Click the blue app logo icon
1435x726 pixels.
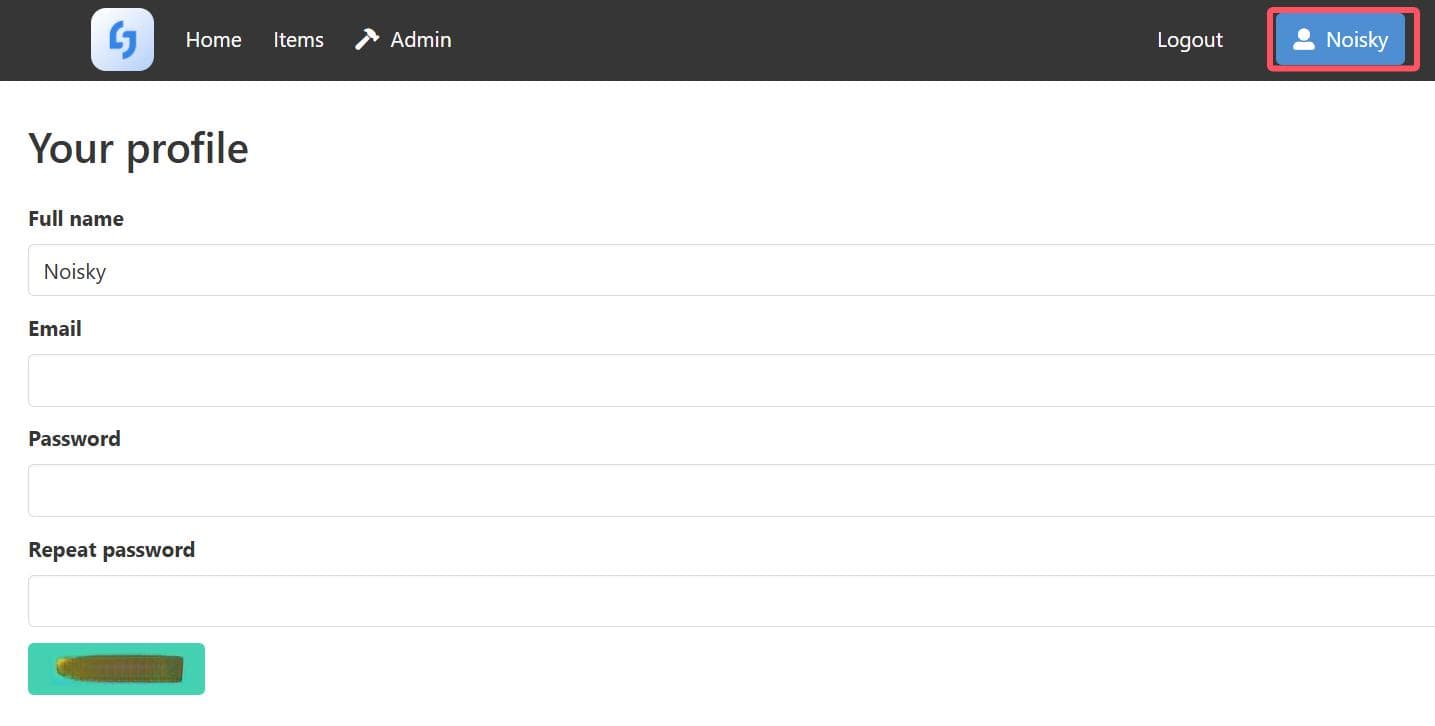coord(122,40)
